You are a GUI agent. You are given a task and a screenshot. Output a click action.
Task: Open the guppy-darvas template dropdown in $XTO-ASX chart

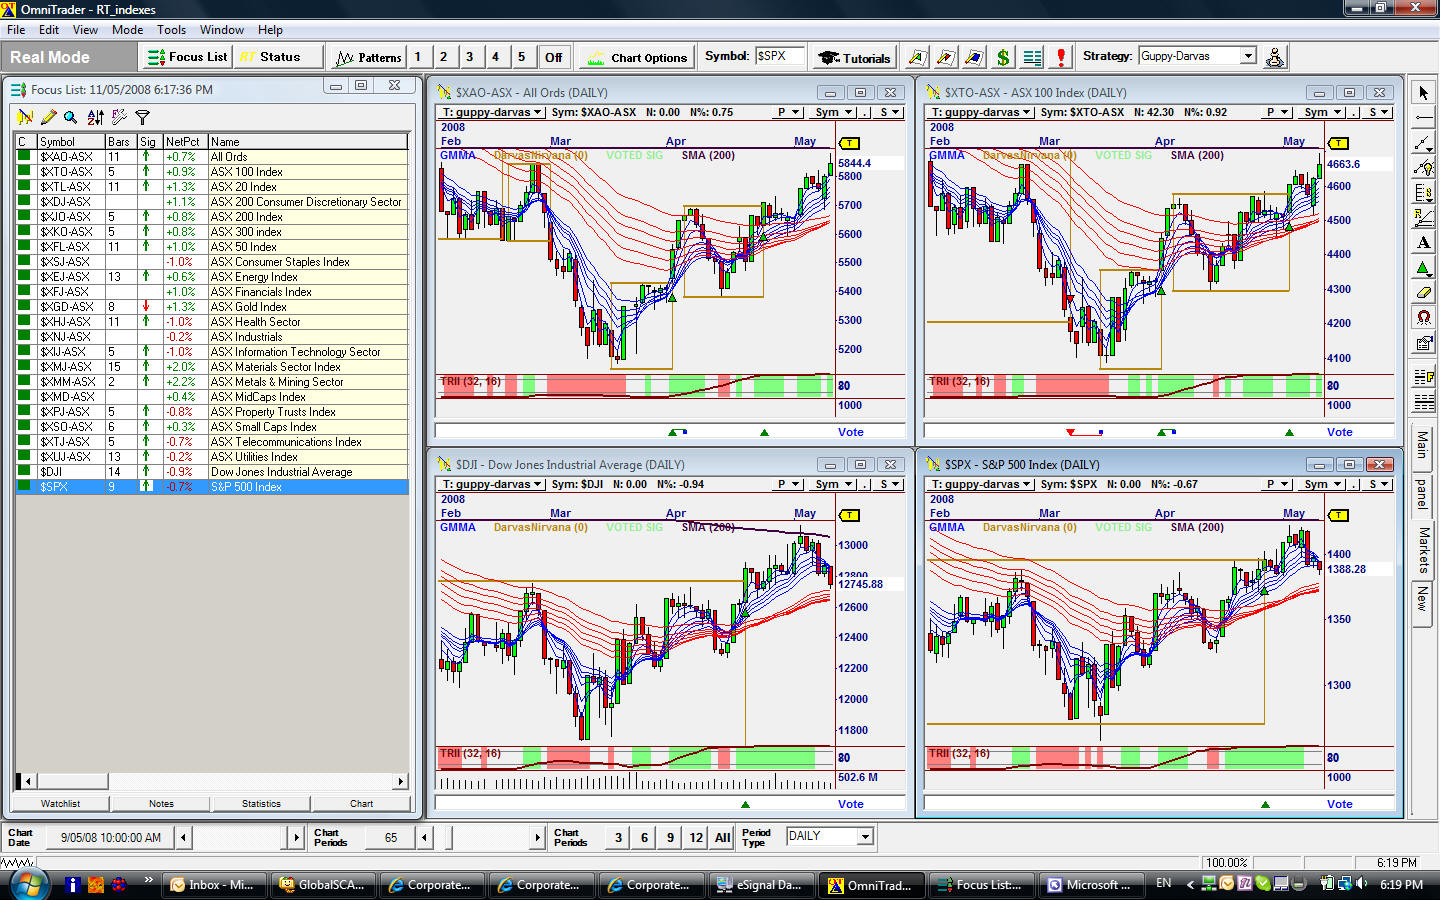coord(982,112)
